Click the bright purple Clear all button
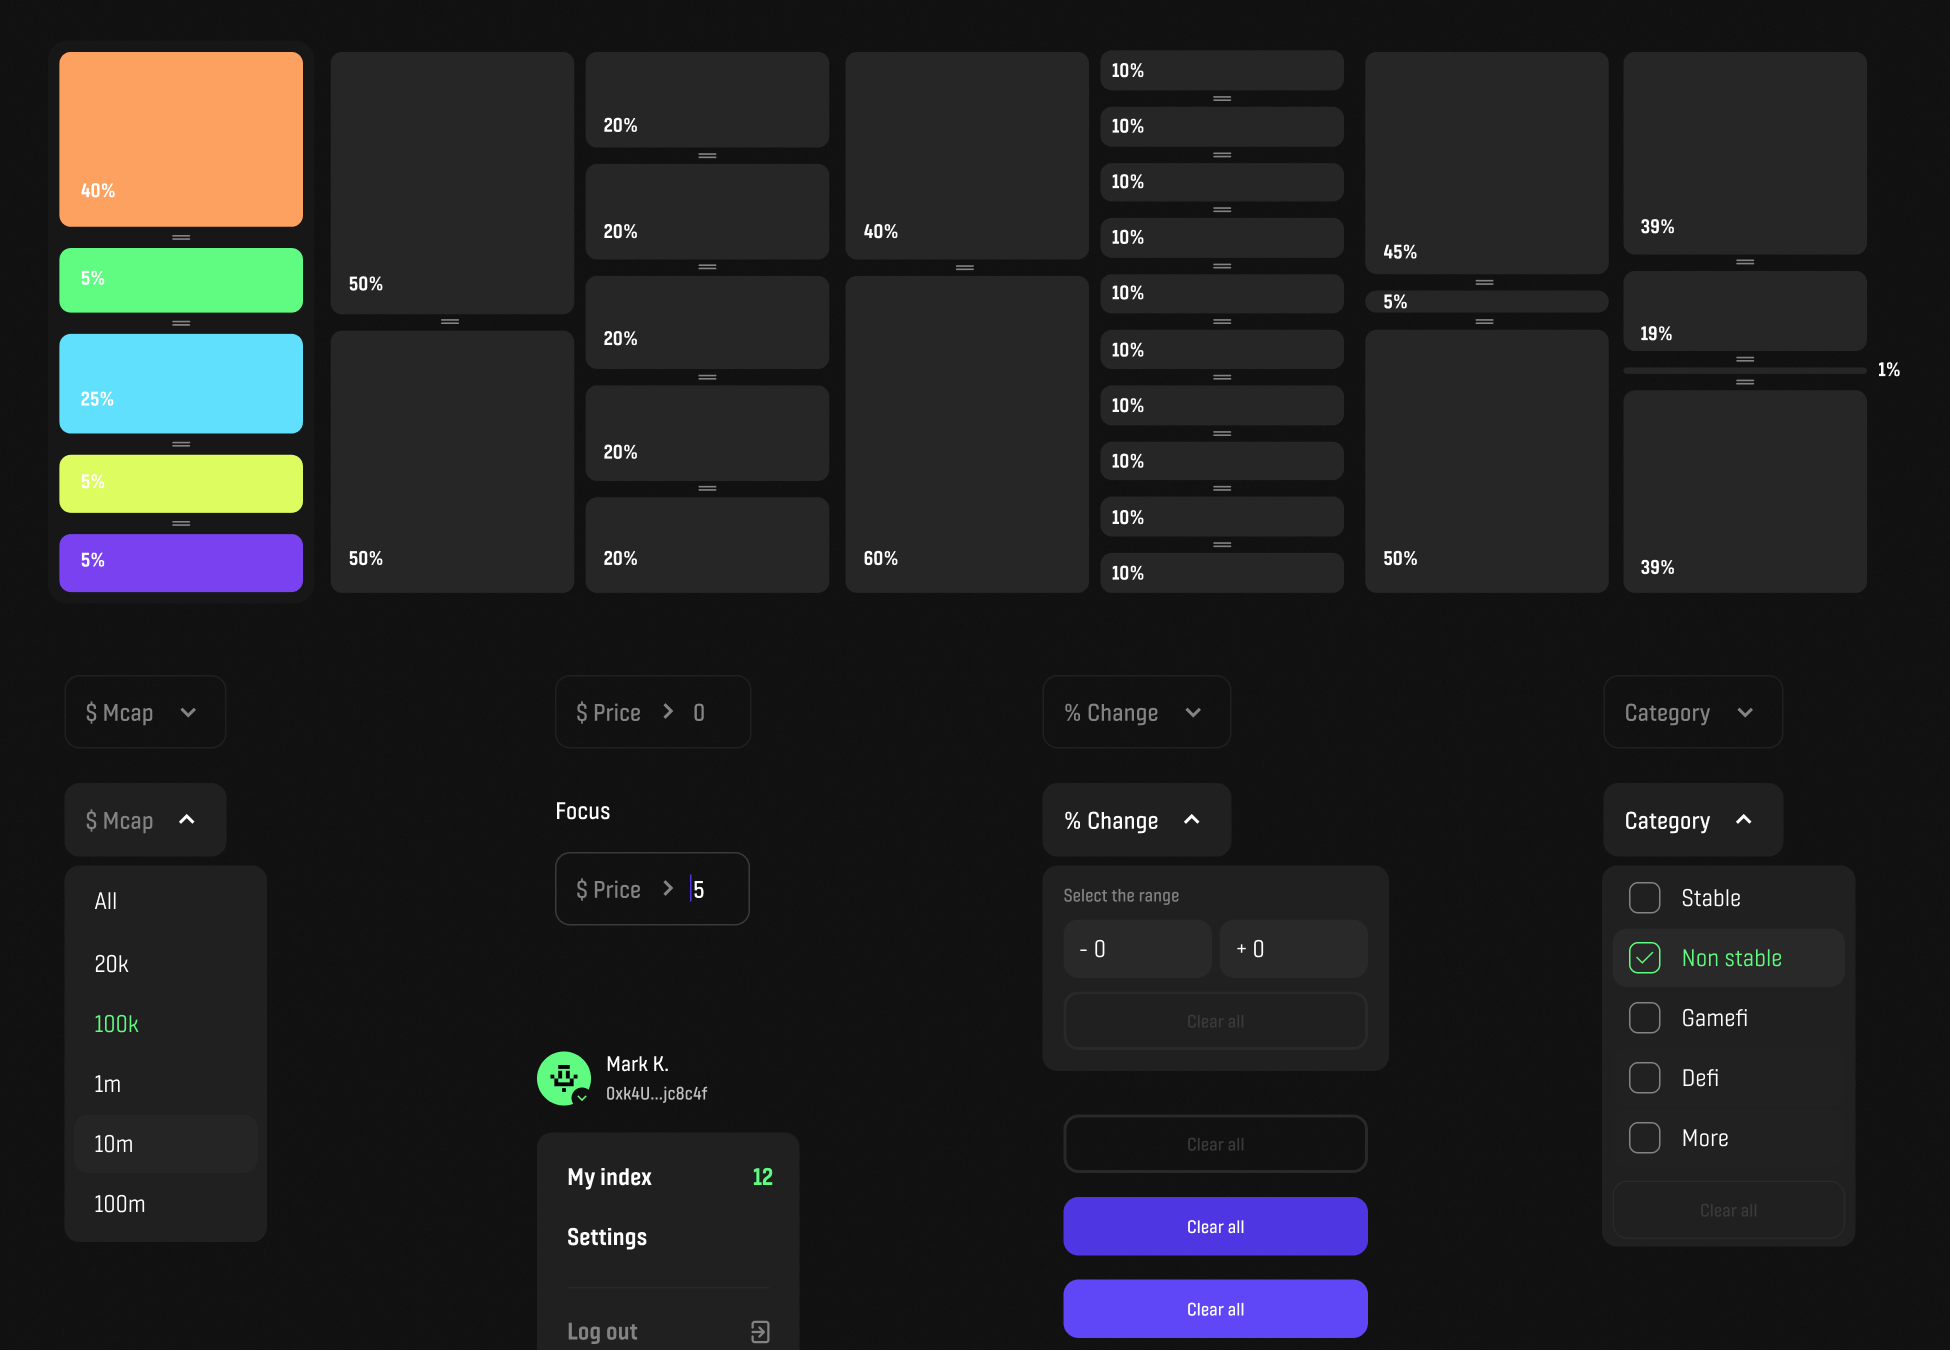The image size is (1950, 1351). [1215, 1309]
